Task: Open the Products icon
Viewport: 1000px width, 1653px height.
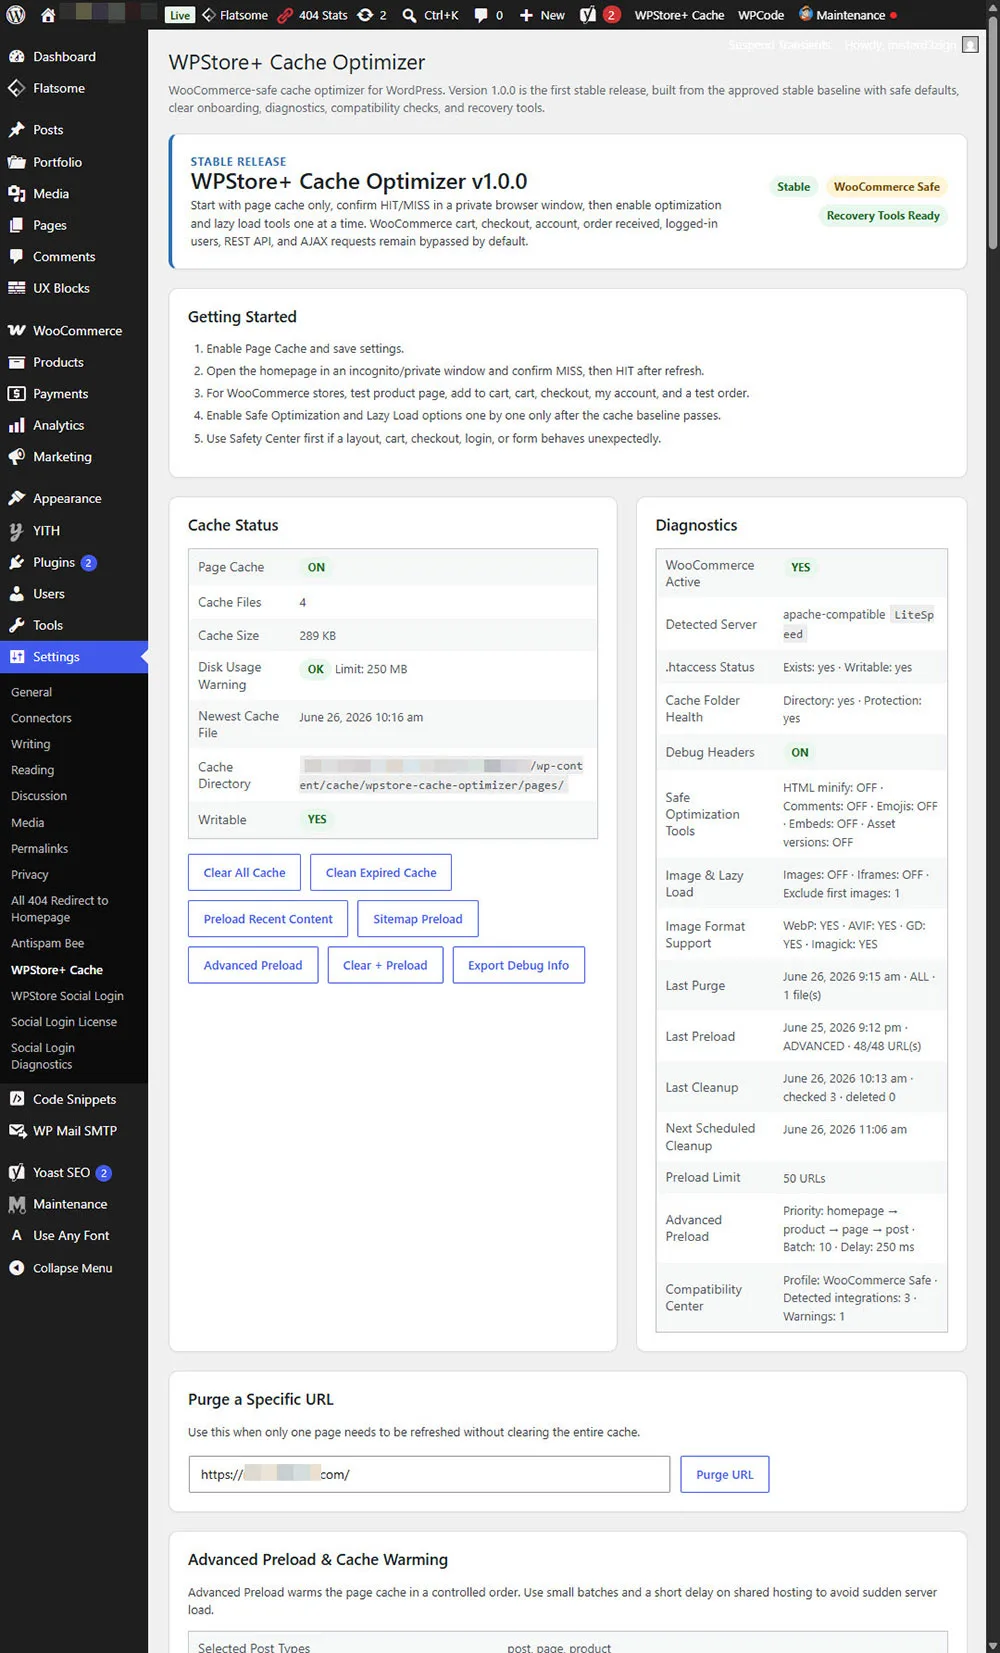Action: [16, 362]
